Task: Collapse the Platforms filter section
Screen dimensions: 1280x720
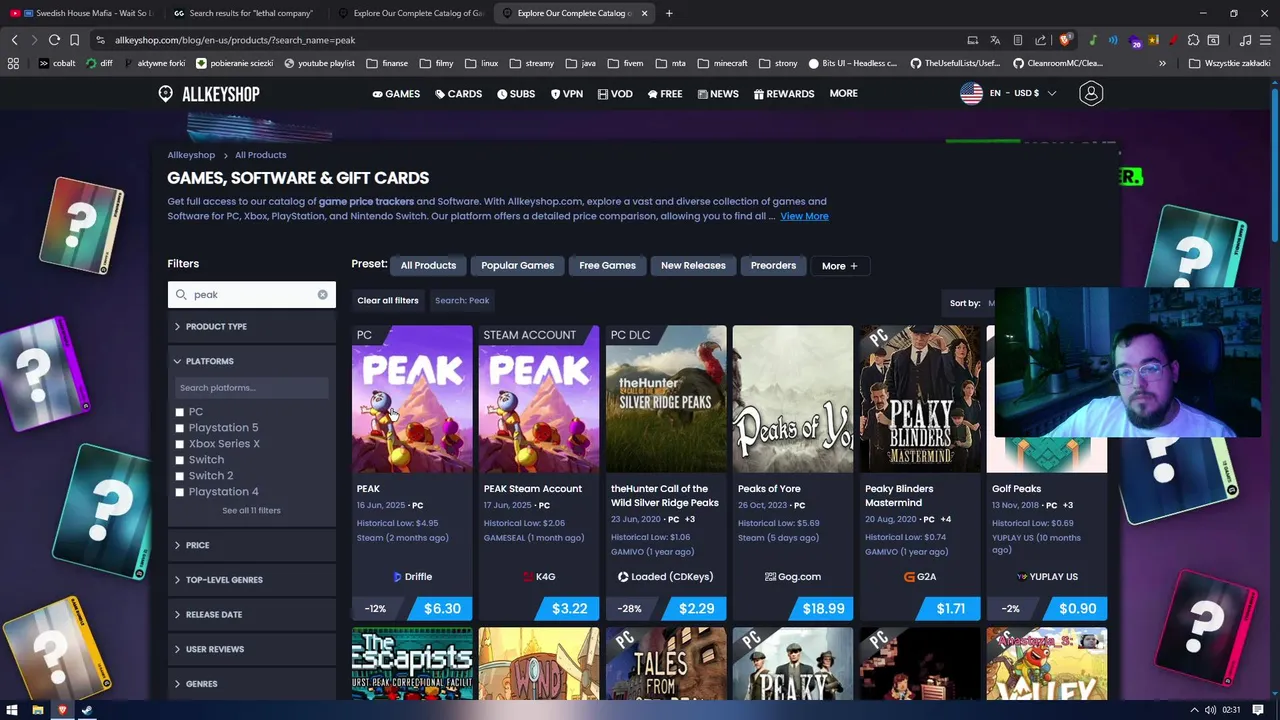Action: [x=251, y=361]
